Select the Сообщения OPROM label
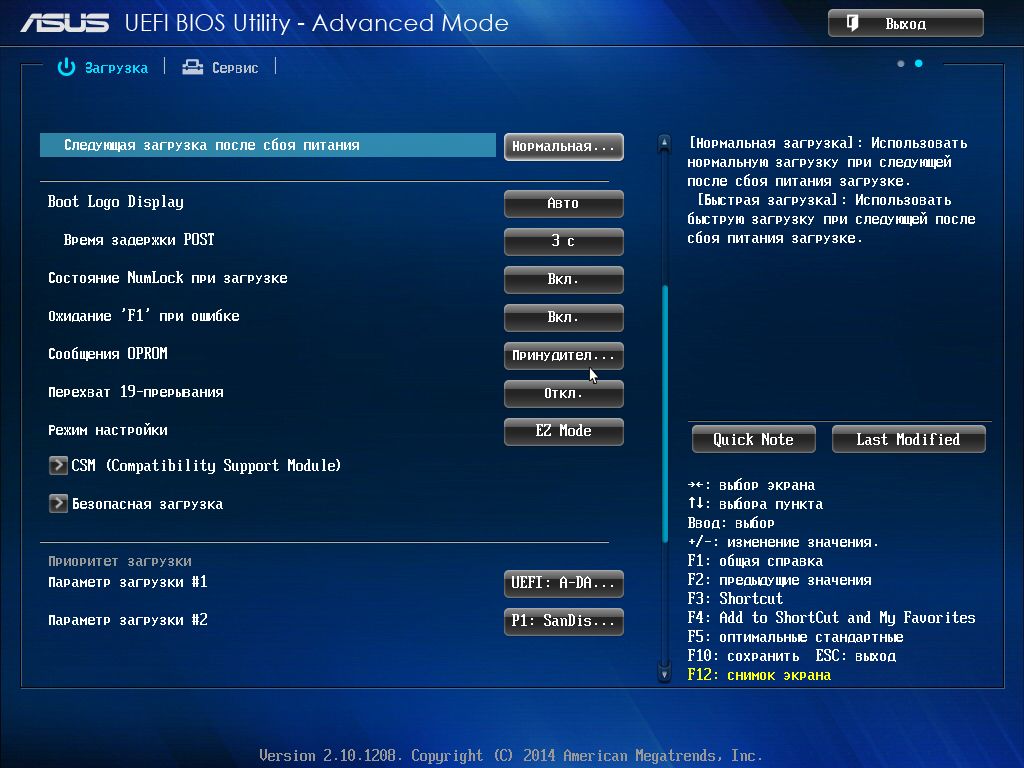1024x768 pixels. pyautogui.click(x=108, y=354)
